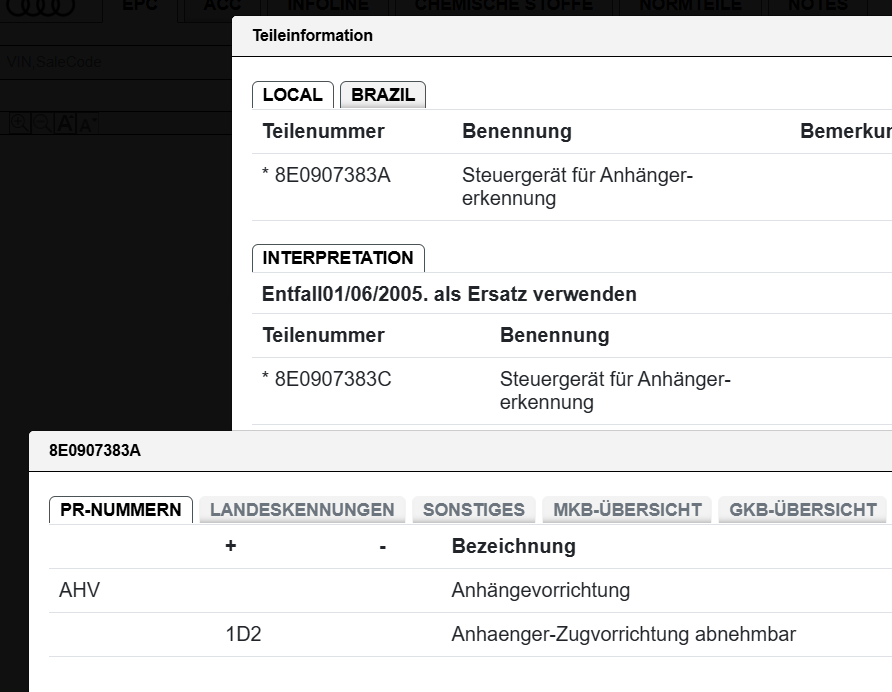Viewport: 892px width, 692px height.
Task: Select the PR-NUMMERN tab
Action: click(x=121, y=509)
